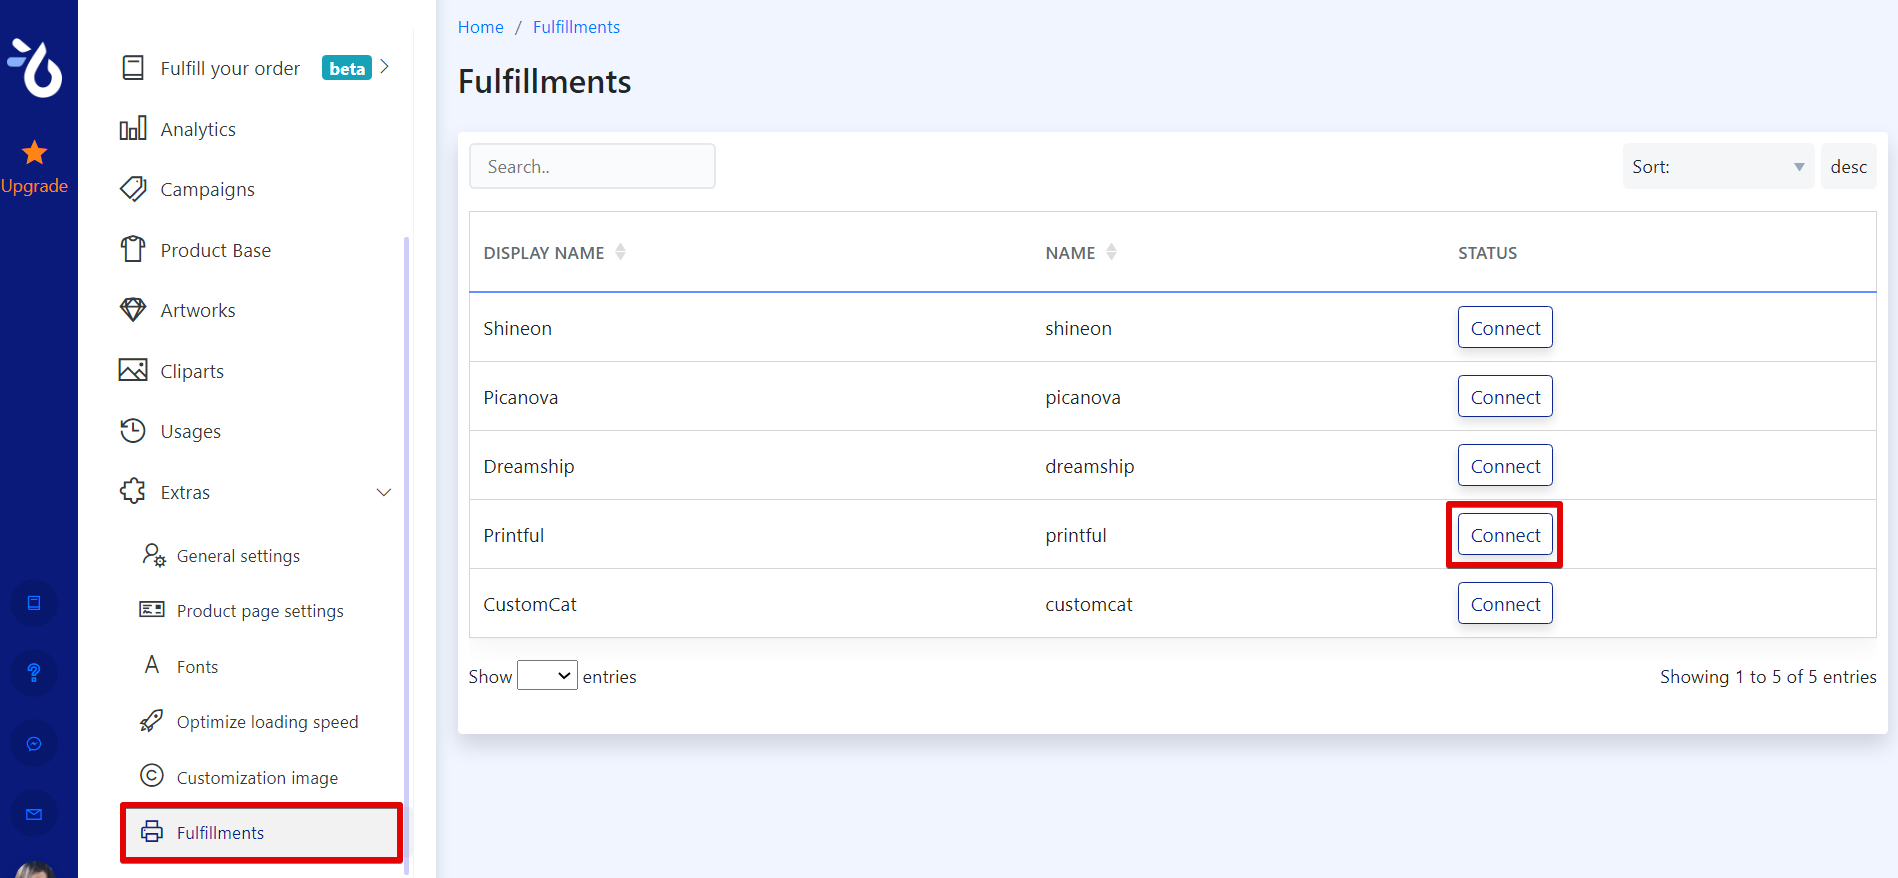This screenshot has width=1898, height=878.
Task: Click Connect button for Shineon
Action: pos(1504,328)
